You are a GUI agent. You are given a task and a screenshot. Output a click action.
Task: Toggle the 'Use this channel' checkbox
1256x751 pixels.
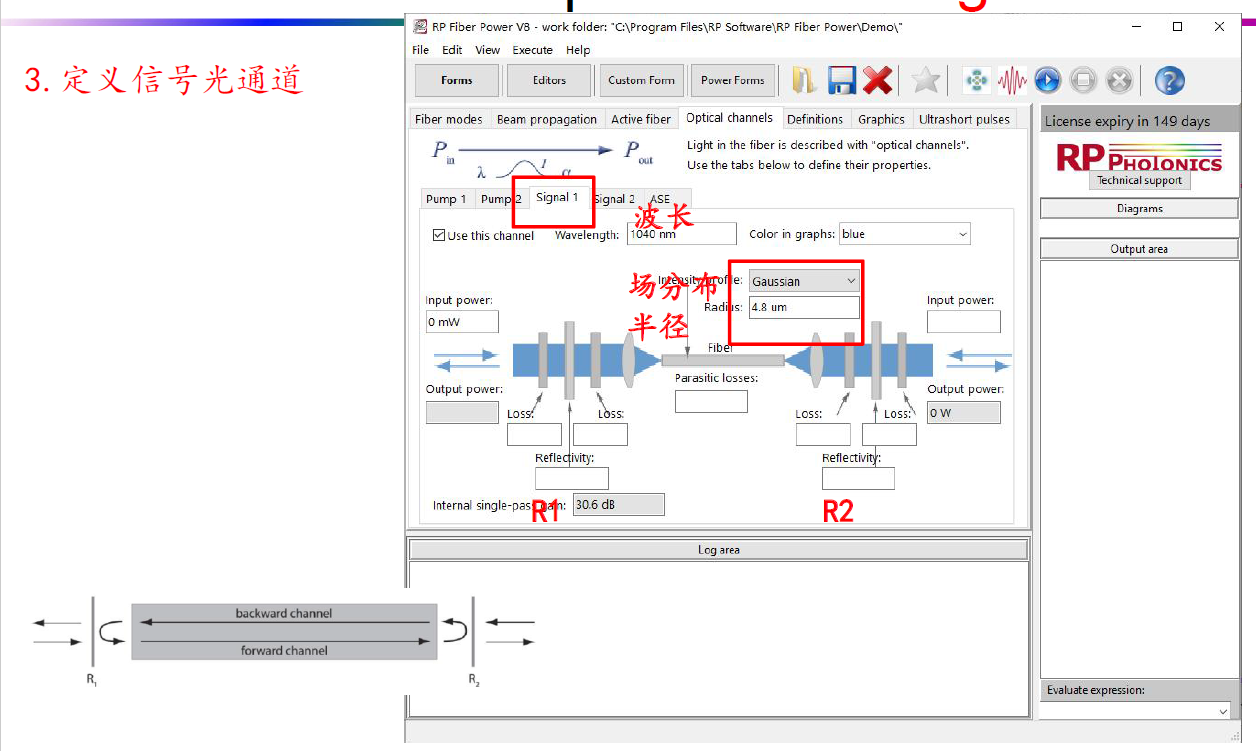(x=438, y=235)
